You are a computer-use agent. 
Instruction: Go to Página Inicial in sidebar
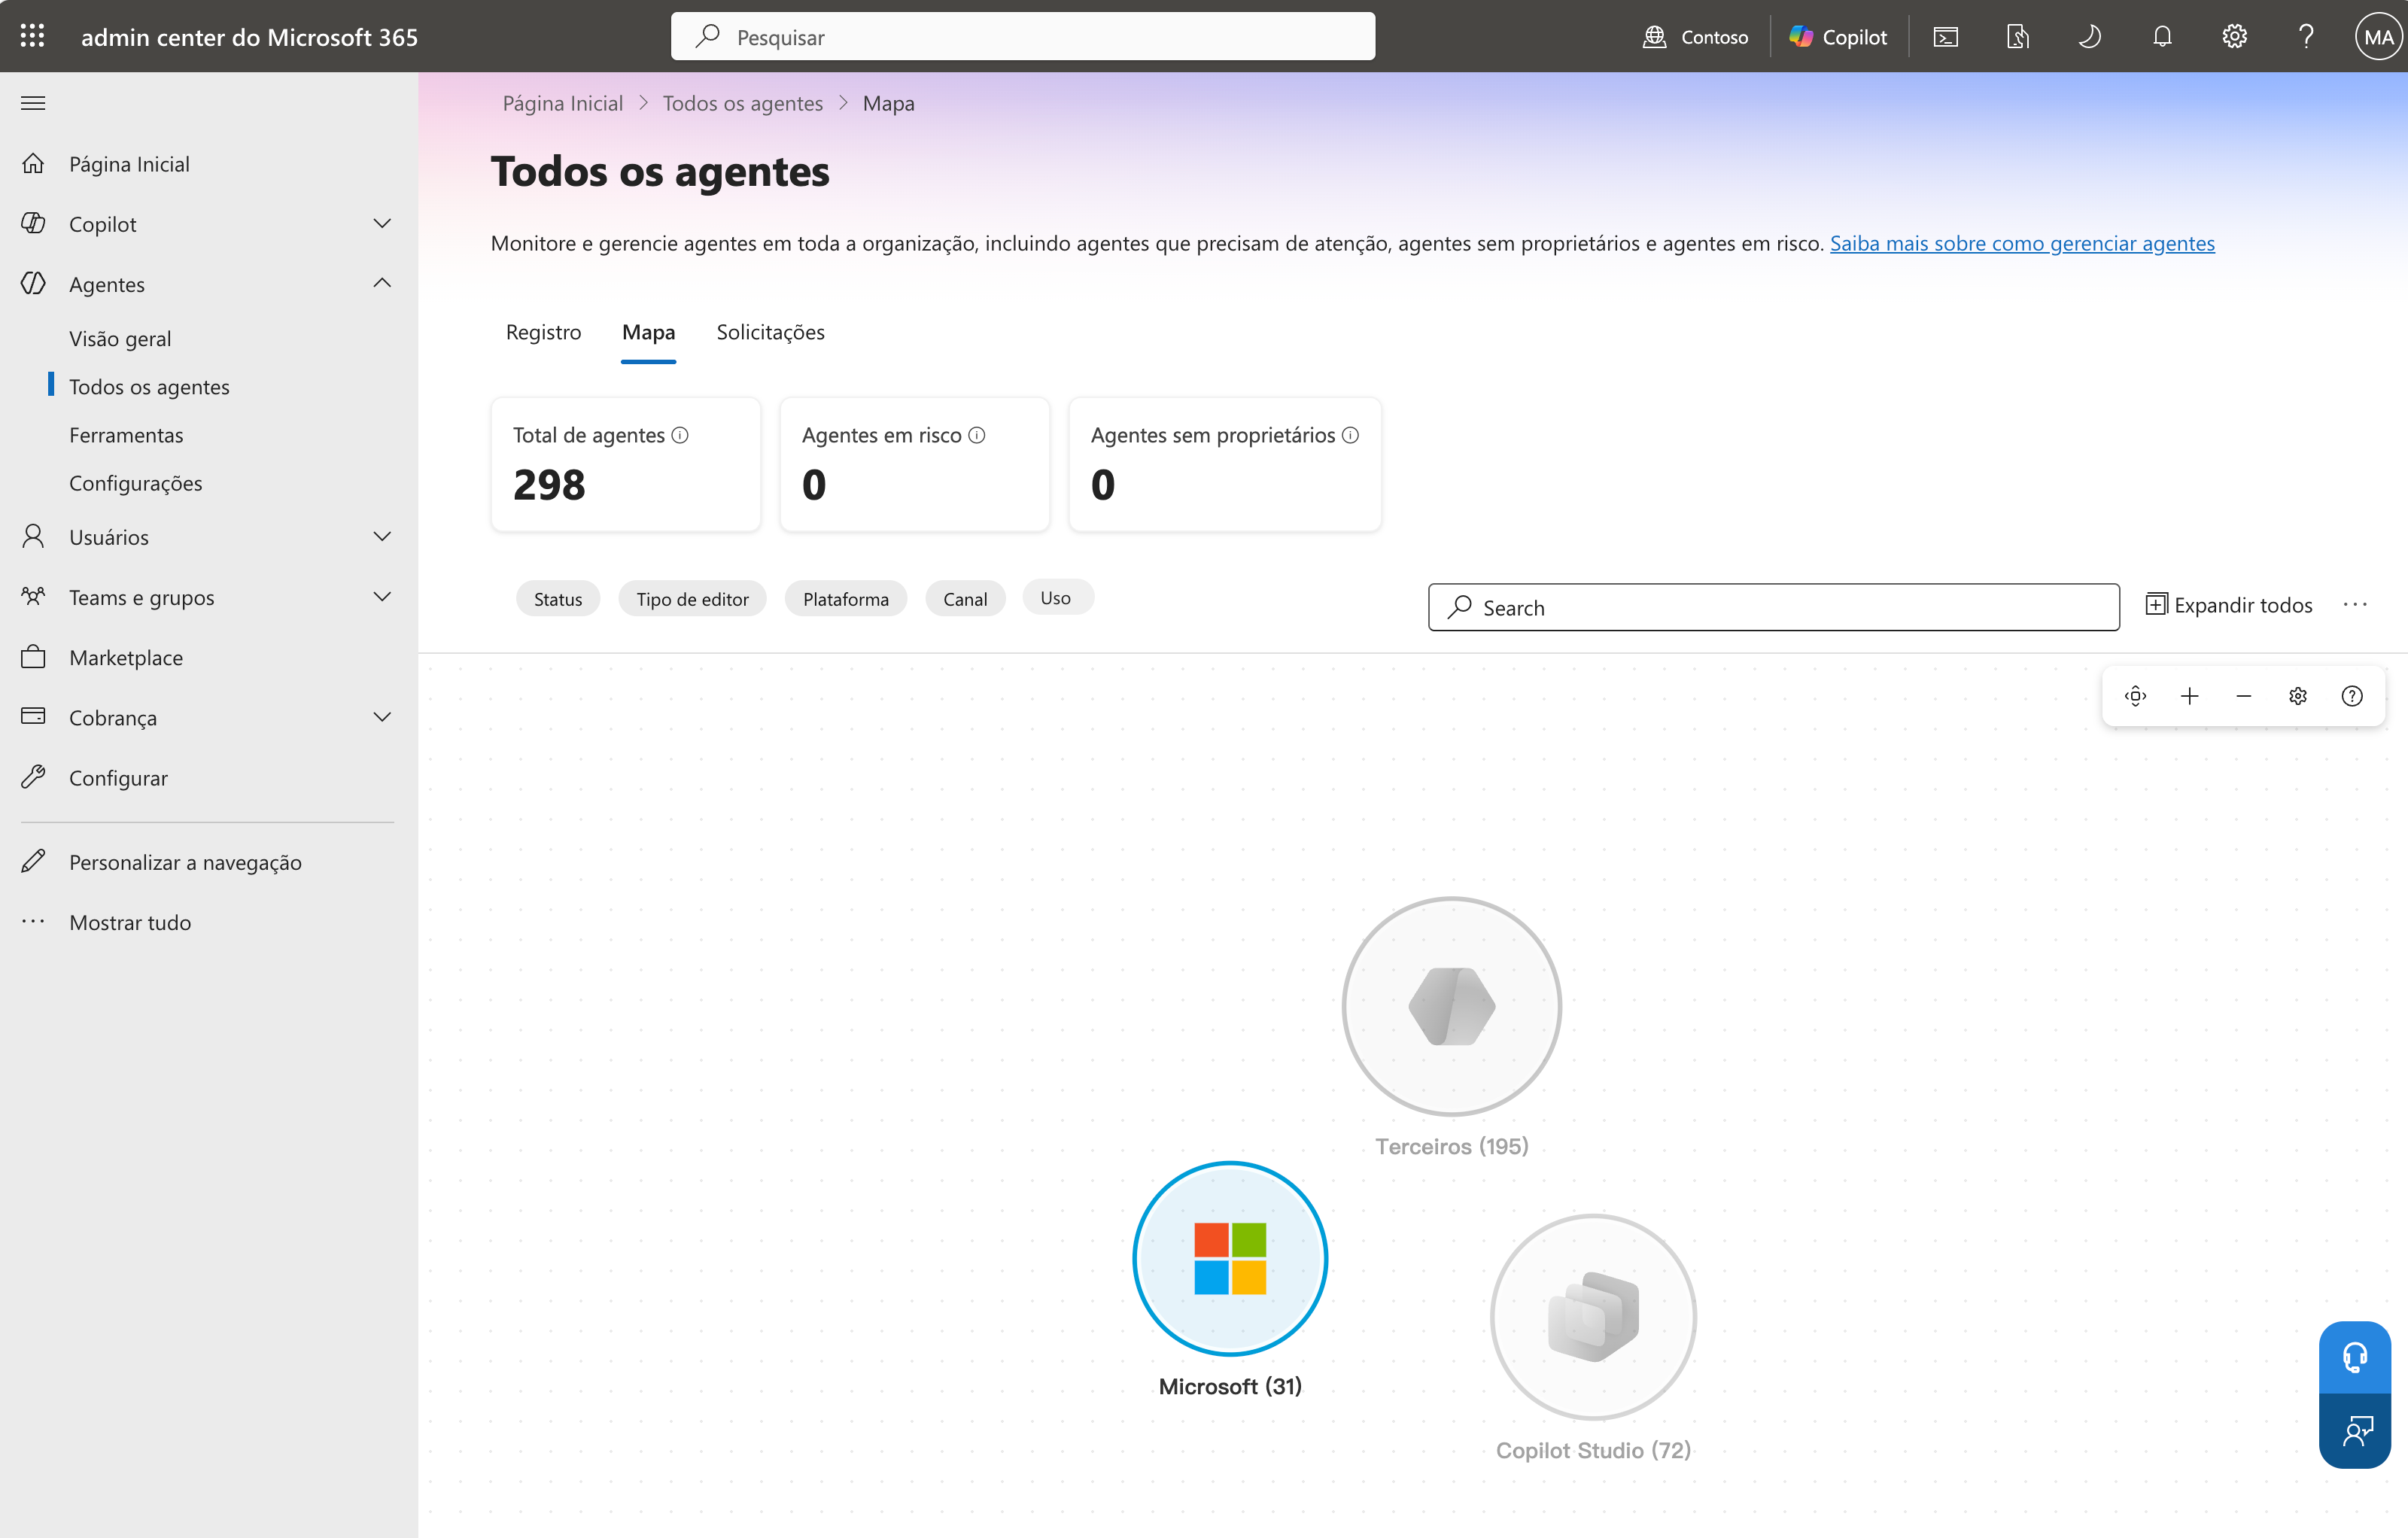click(x=129, y=163)
